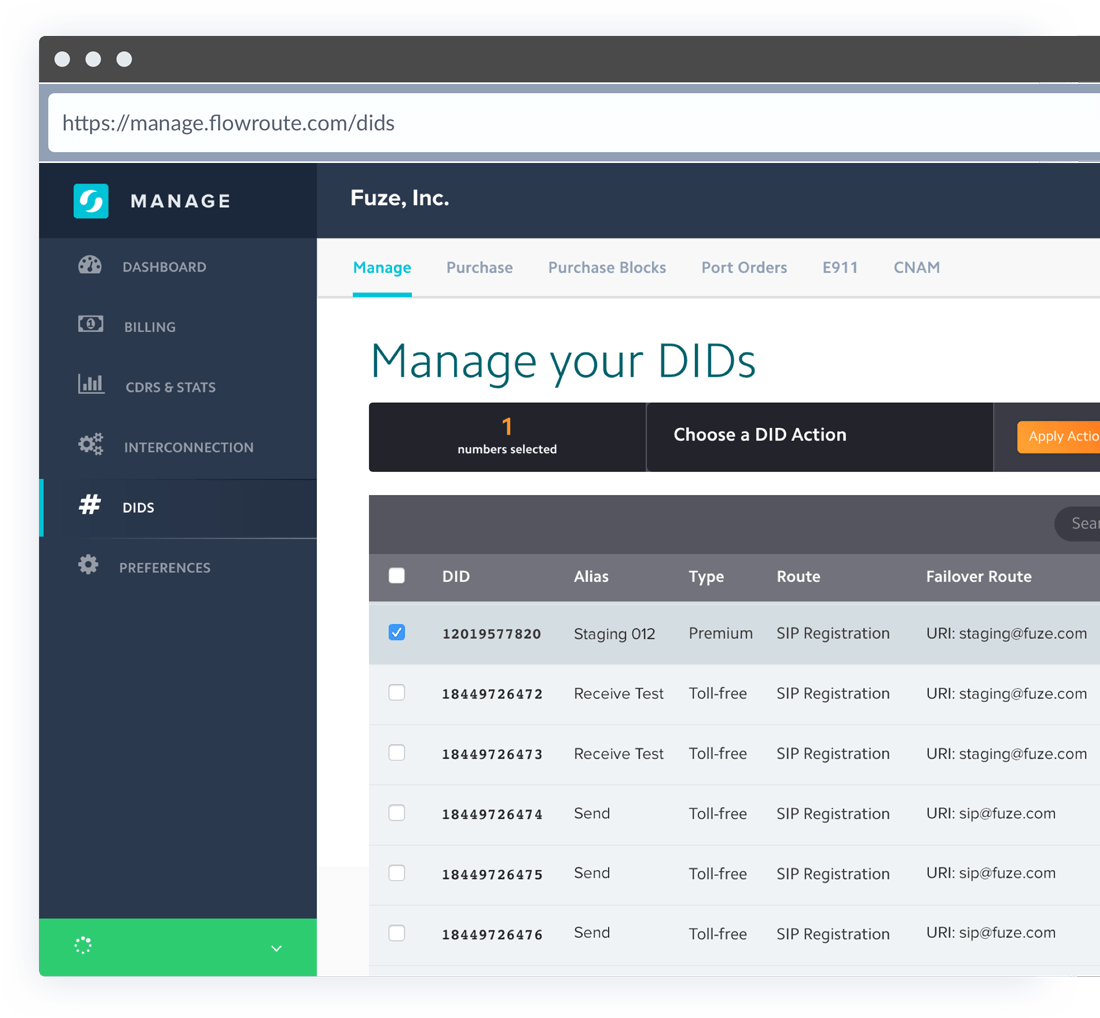Click the Send alias for 18449726474
This screenshot has width=1100, height=1018.
click(592, 814)
